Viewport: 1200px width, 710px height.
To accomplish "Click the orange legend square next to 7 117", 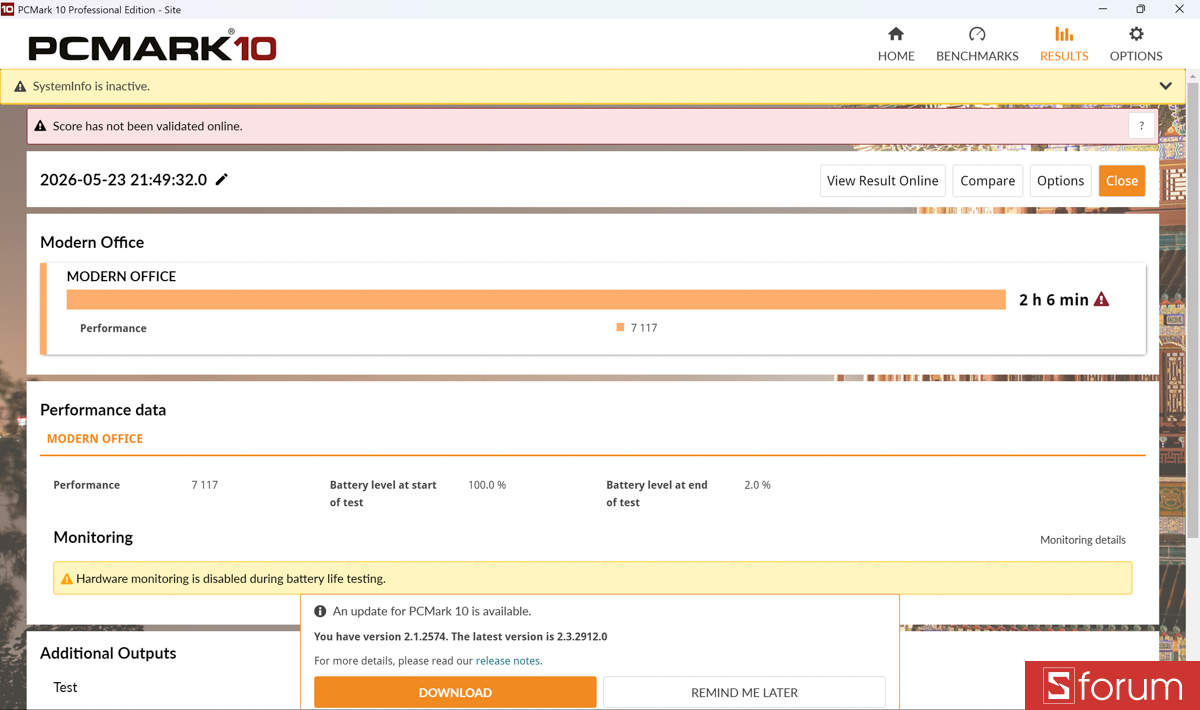I will click(x=621, y=328).
